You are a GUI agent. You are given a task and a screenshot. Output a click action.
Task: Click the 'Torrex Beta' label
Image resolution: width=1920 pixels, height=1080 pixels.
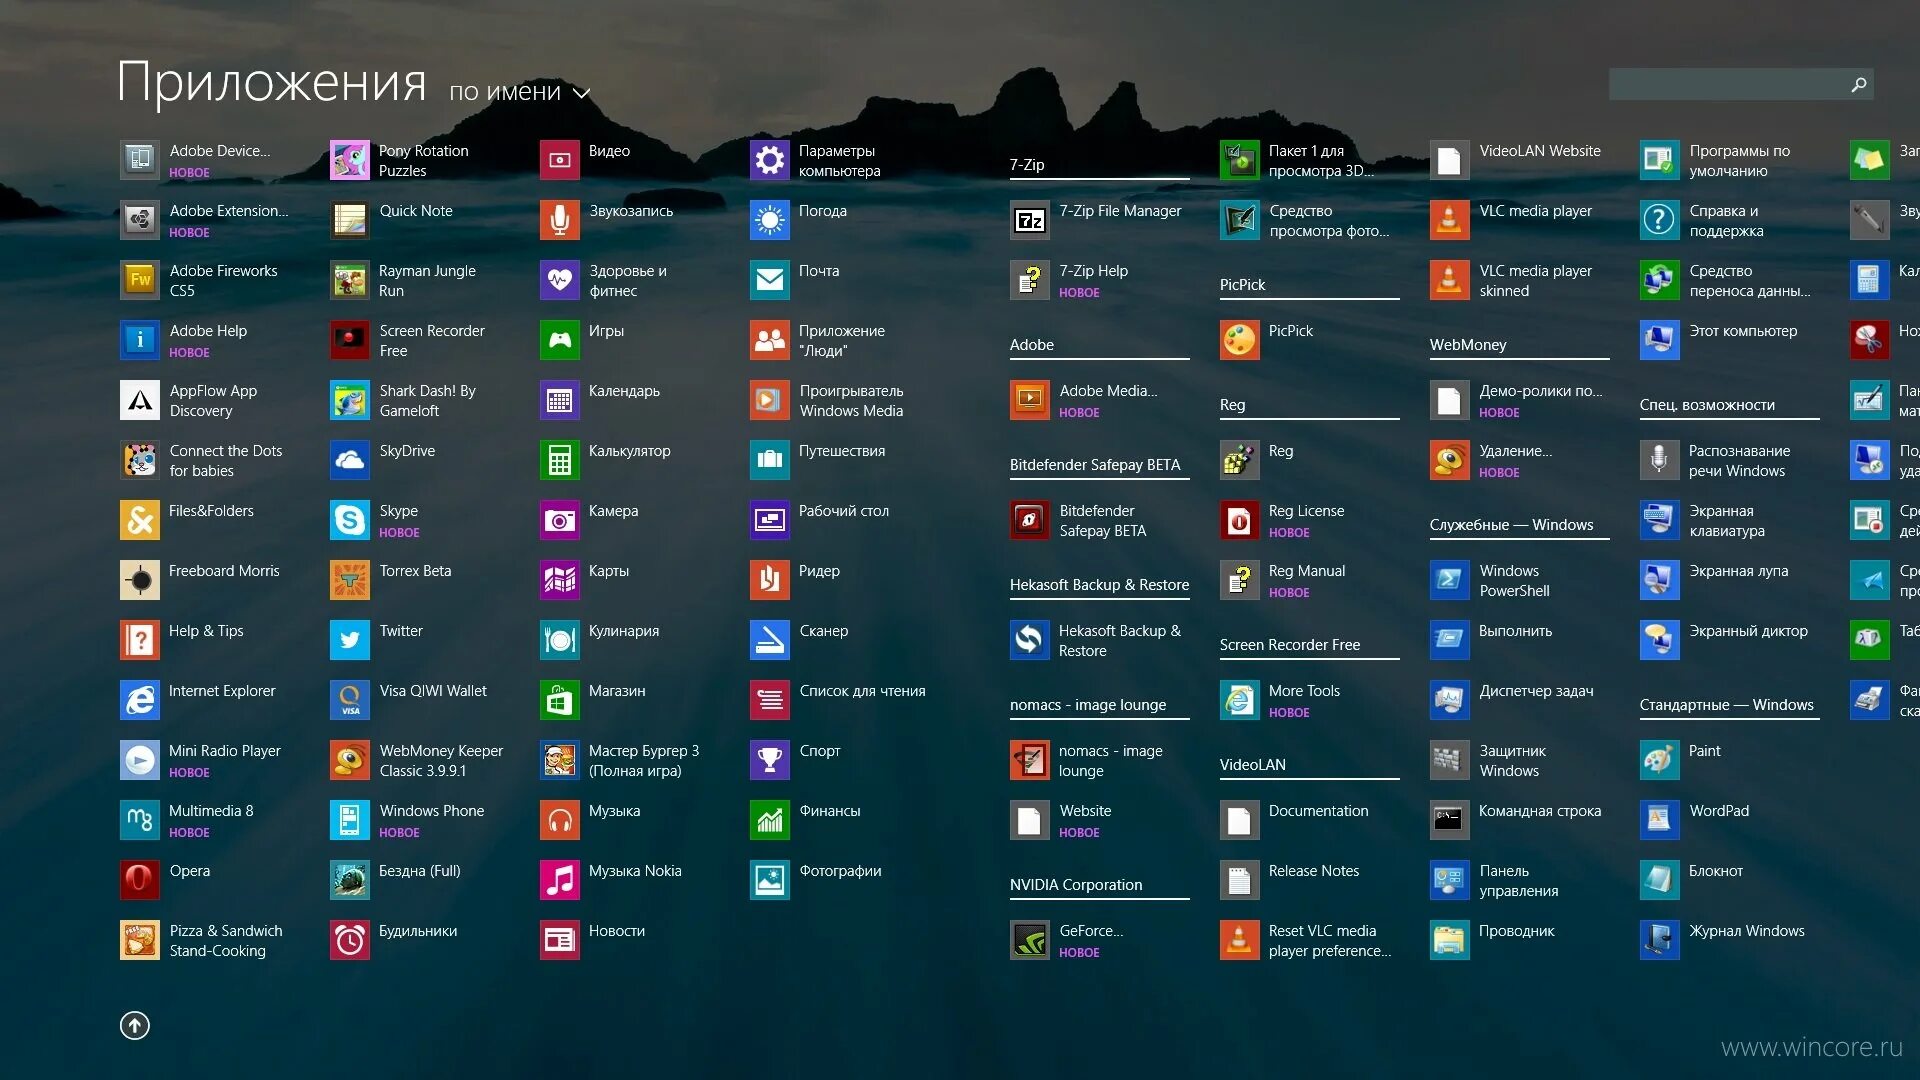[415, 571]
